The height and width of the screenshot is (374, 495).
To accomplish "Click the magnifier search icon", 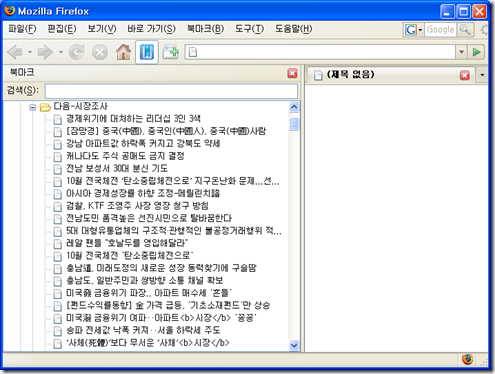I will (465, 30).
